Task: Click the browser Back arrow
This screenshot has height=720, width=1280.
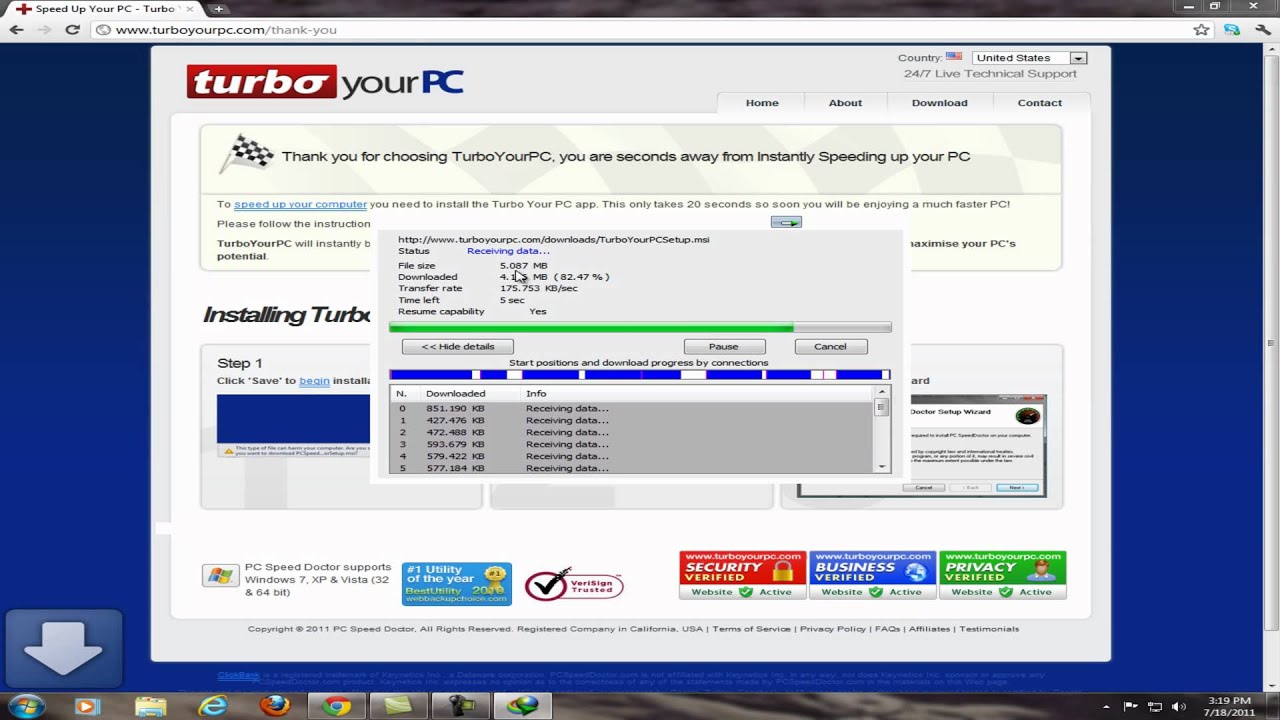Action: 16,30
